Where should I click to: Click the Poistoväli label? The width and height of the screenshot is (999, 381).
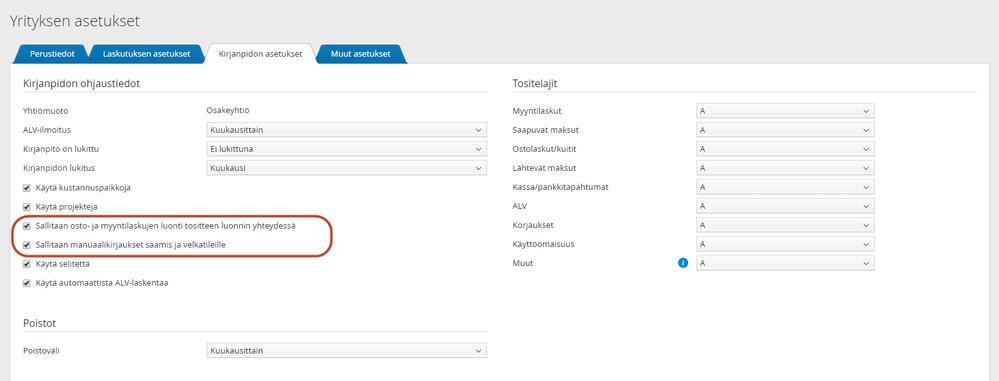[40, 351]
